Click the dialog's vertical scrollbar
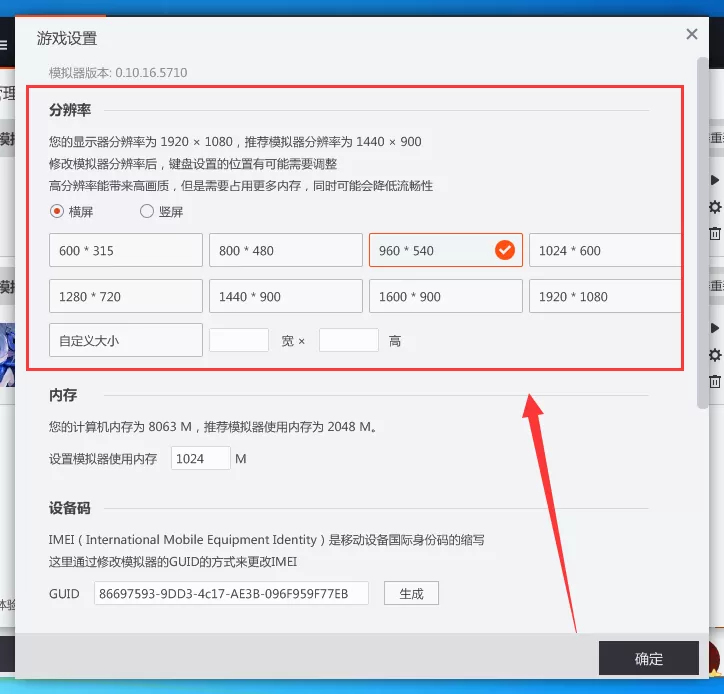 pyautogui.click(x=702, y=233)
